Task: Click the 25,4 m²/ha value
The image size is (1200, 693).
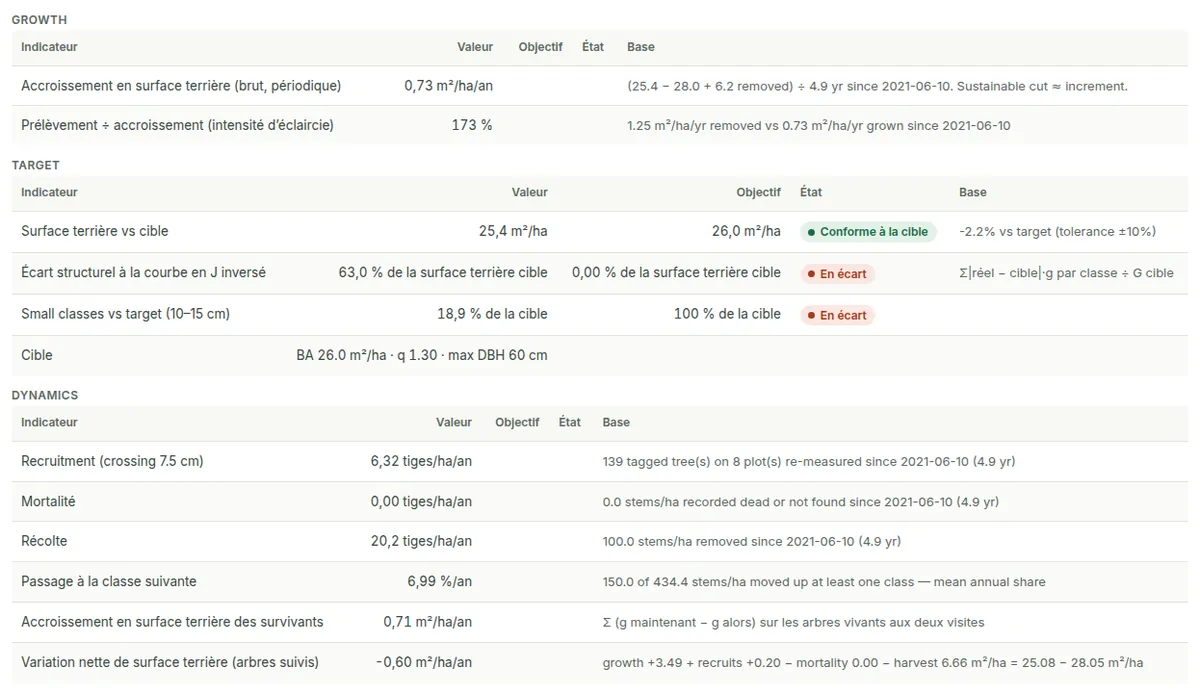Action: (x=513, y=231)
